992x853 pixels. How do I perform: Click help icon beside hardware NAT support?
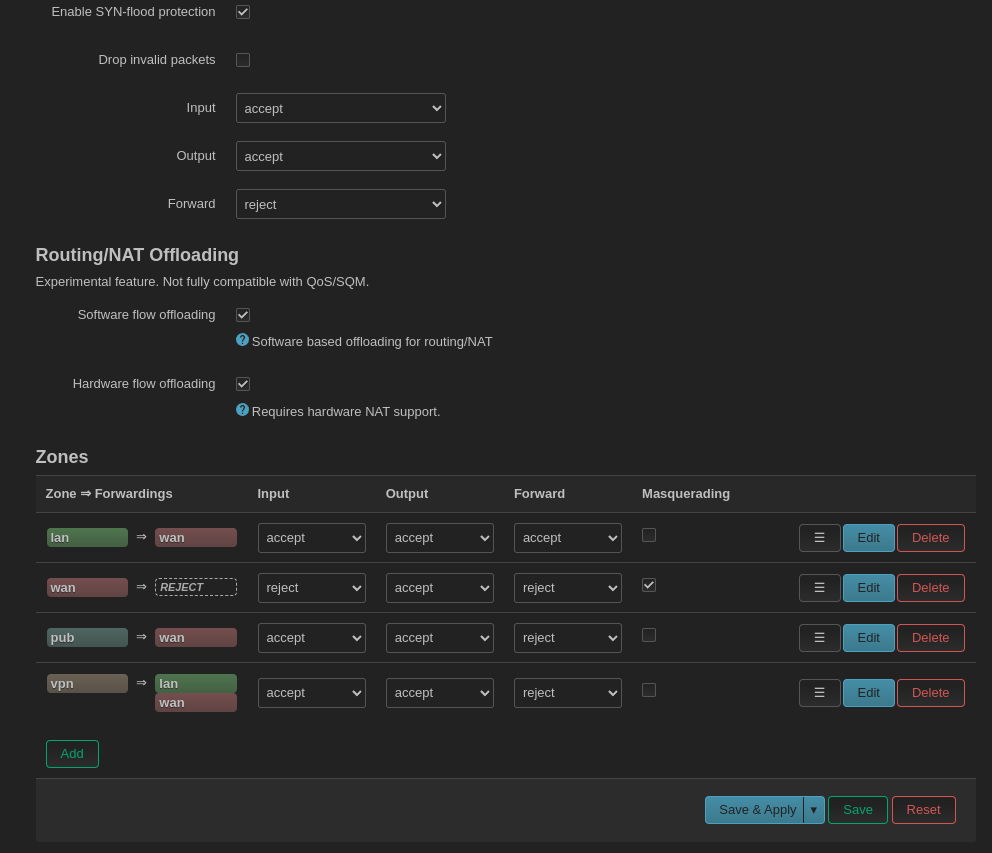click(x=242, y=410)
